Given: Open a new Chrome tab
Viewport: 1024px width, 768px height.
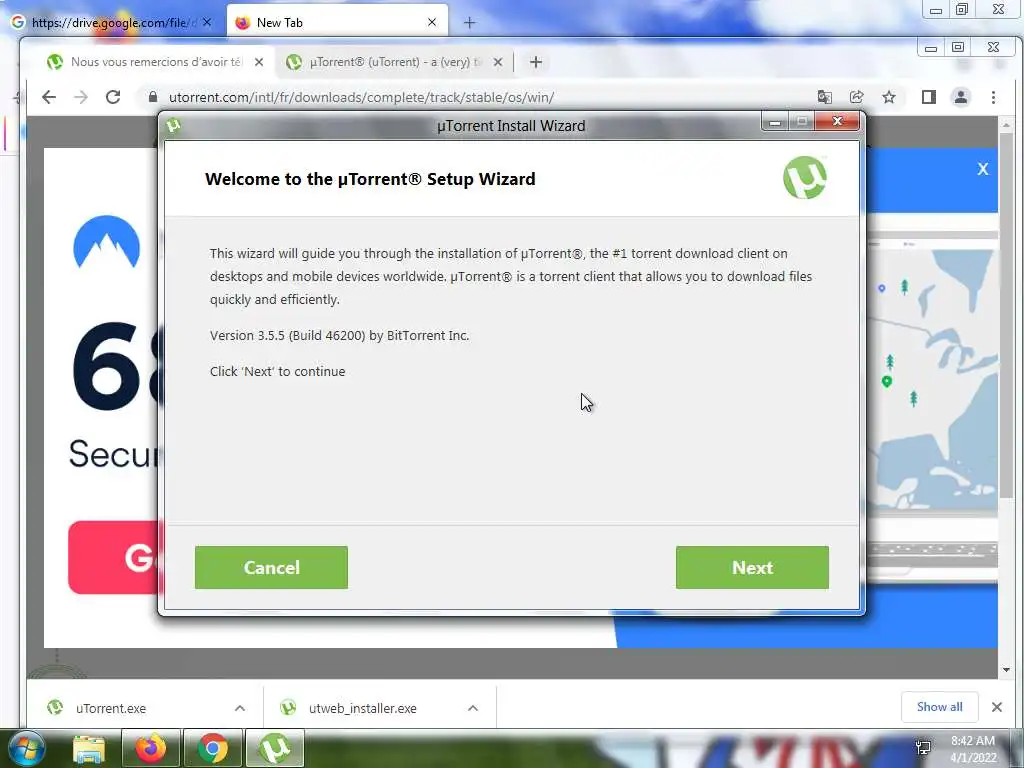Looking at the screenshot, I should click(x=536, y=62).
